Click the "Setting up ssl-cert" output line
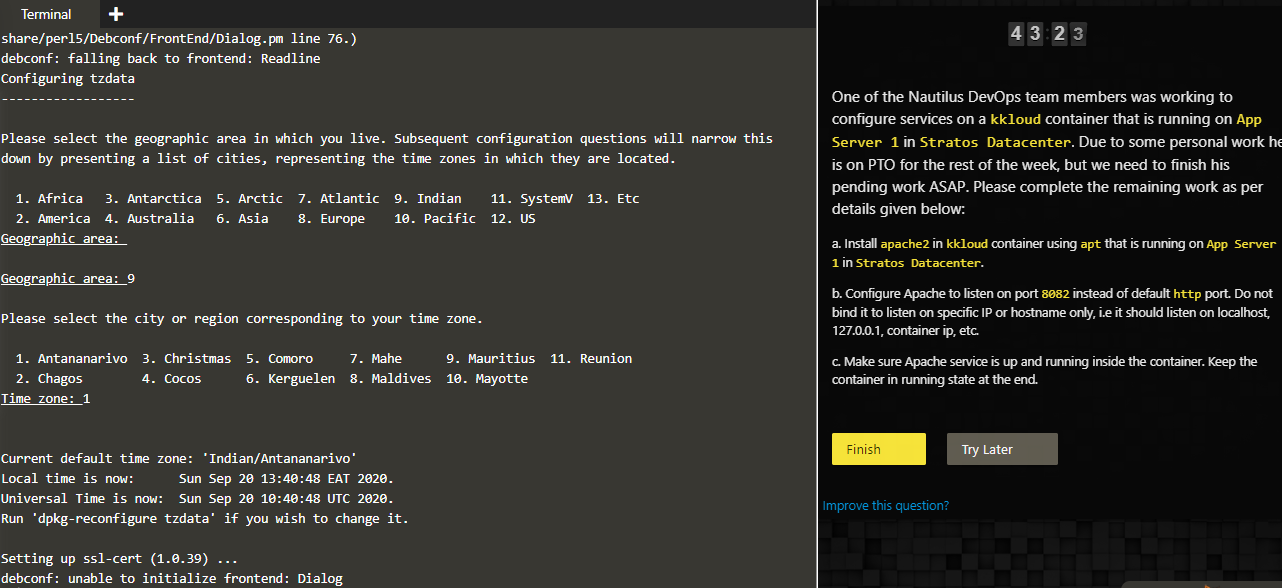 [x=120, y=559]
